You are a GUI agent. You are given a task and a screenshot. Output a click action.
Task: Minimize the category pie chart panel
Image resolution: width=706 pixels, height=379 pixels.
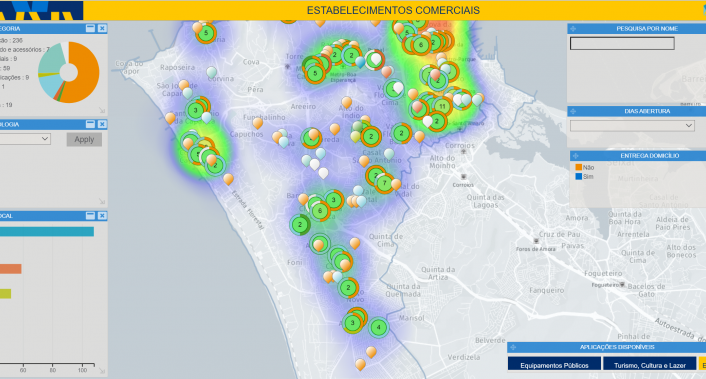pos(91,28)
